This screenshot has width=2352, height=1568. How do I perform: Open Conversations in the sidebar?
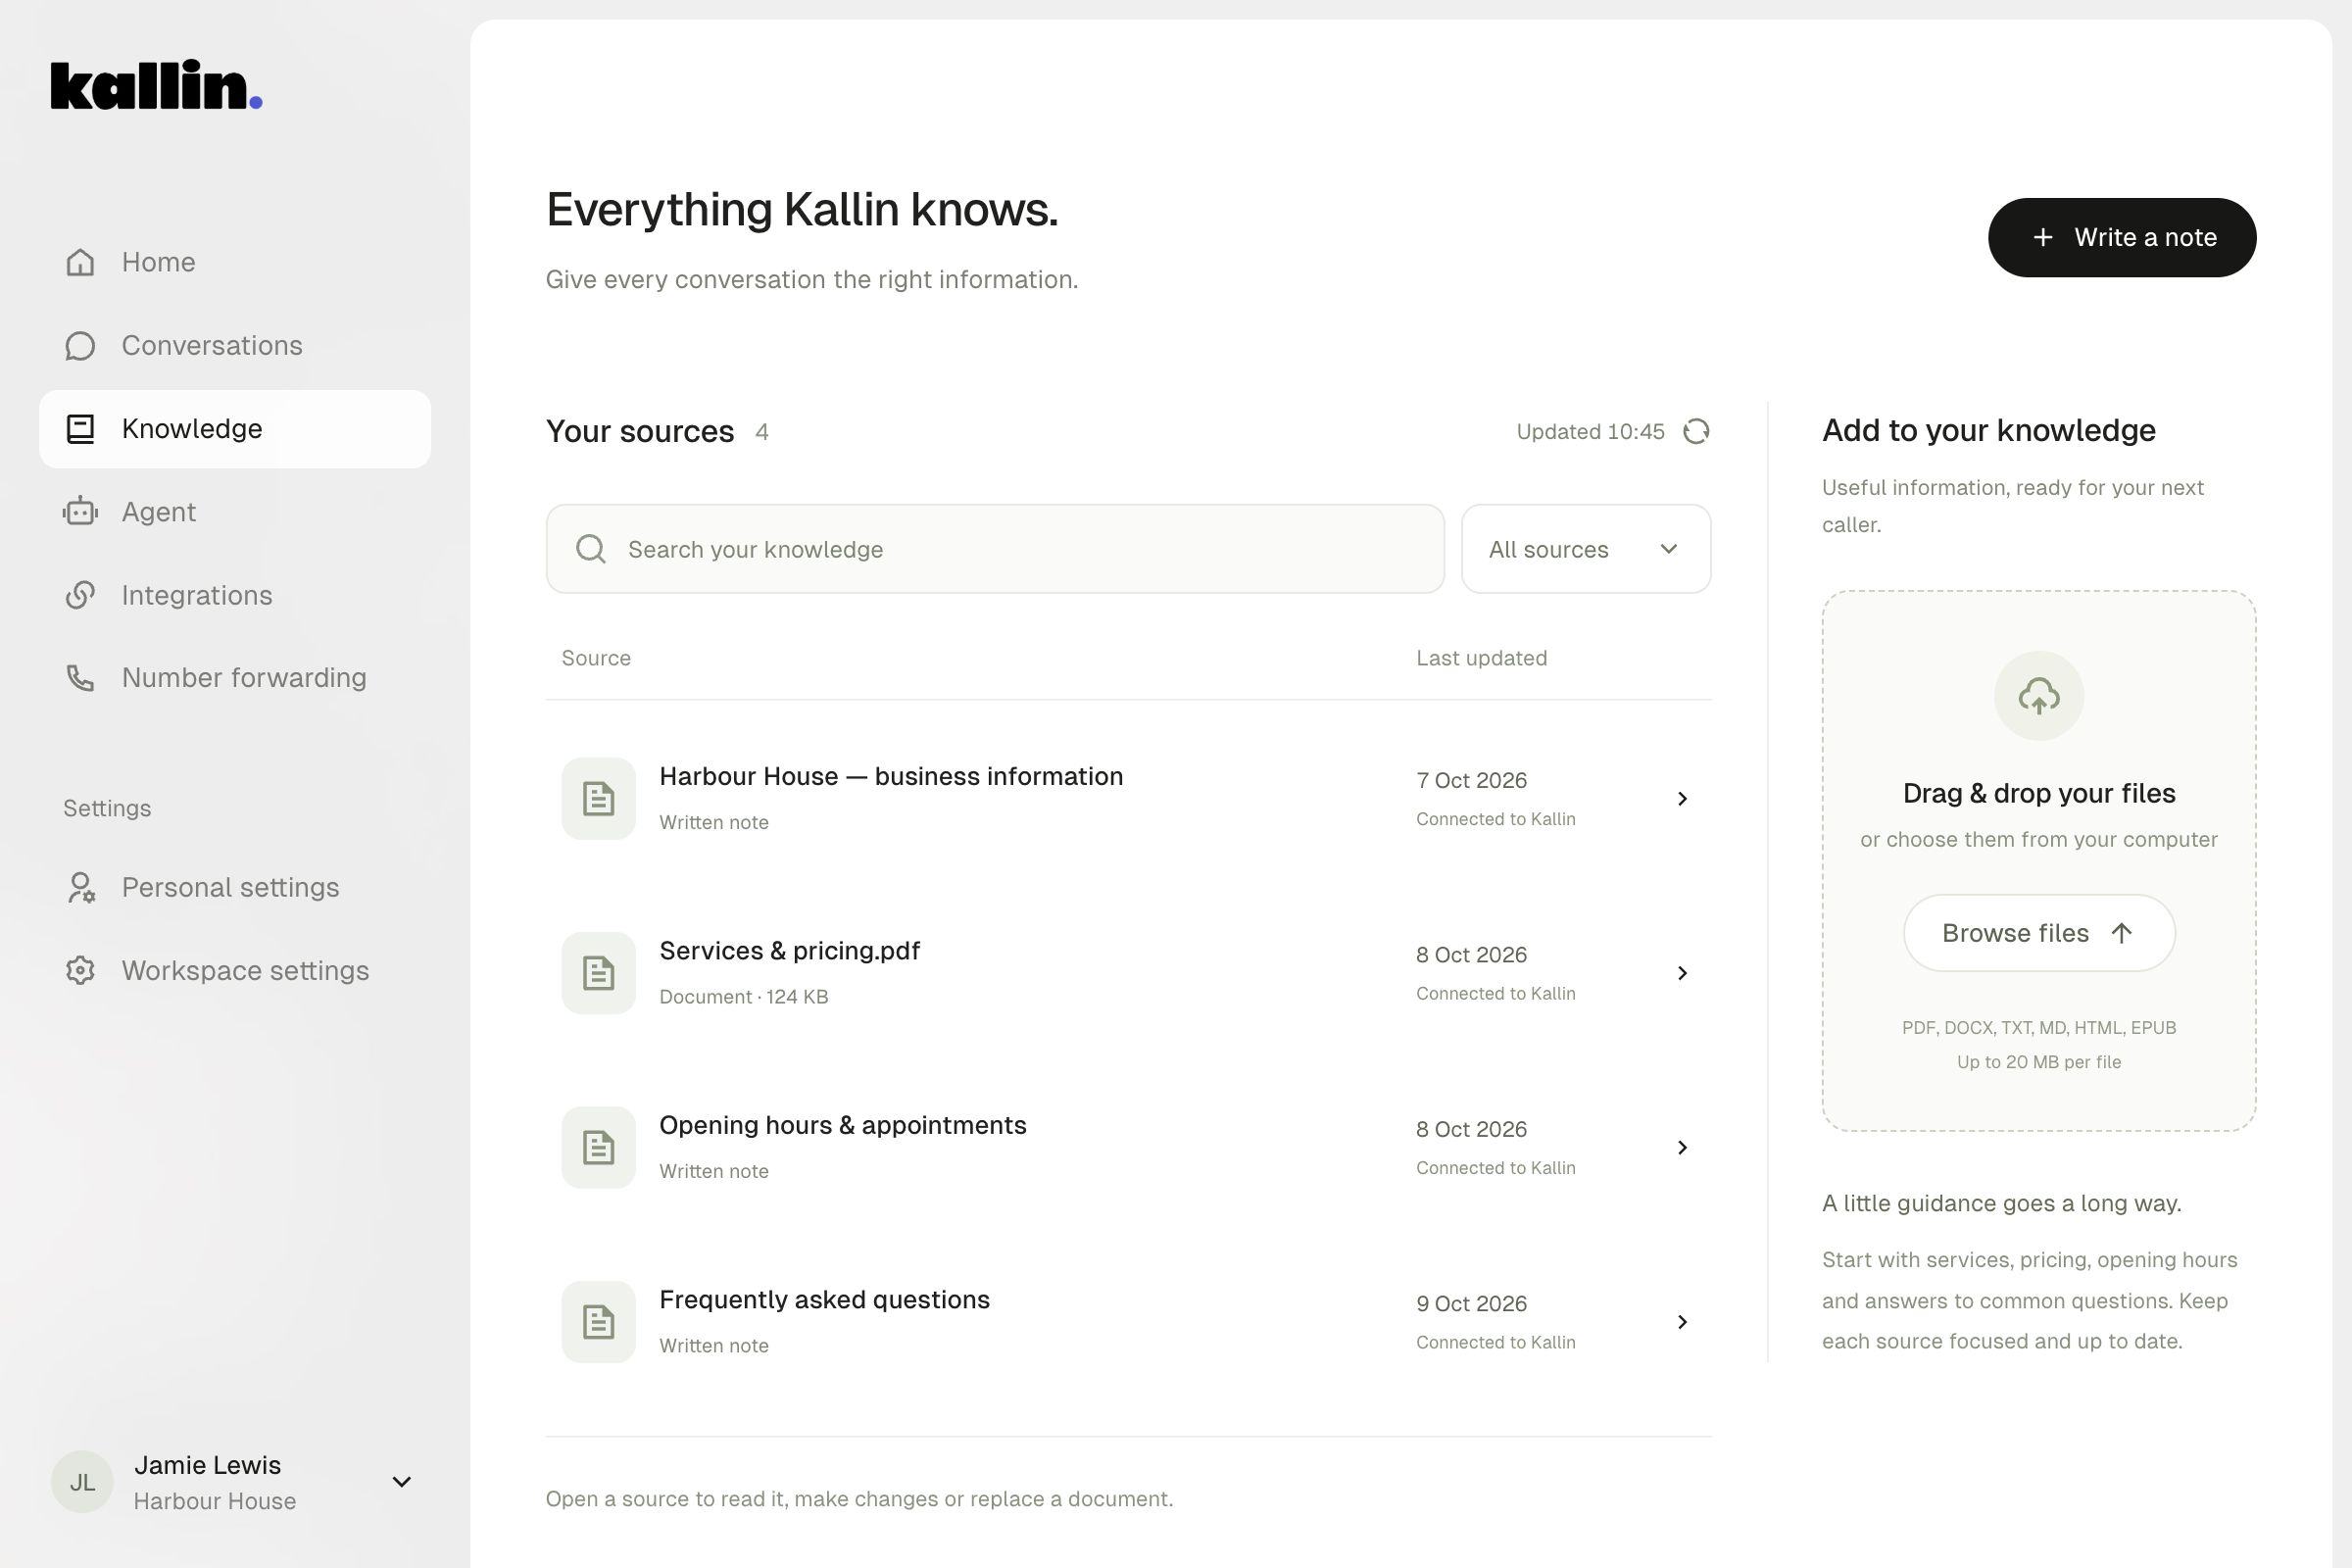click(235, 346)
